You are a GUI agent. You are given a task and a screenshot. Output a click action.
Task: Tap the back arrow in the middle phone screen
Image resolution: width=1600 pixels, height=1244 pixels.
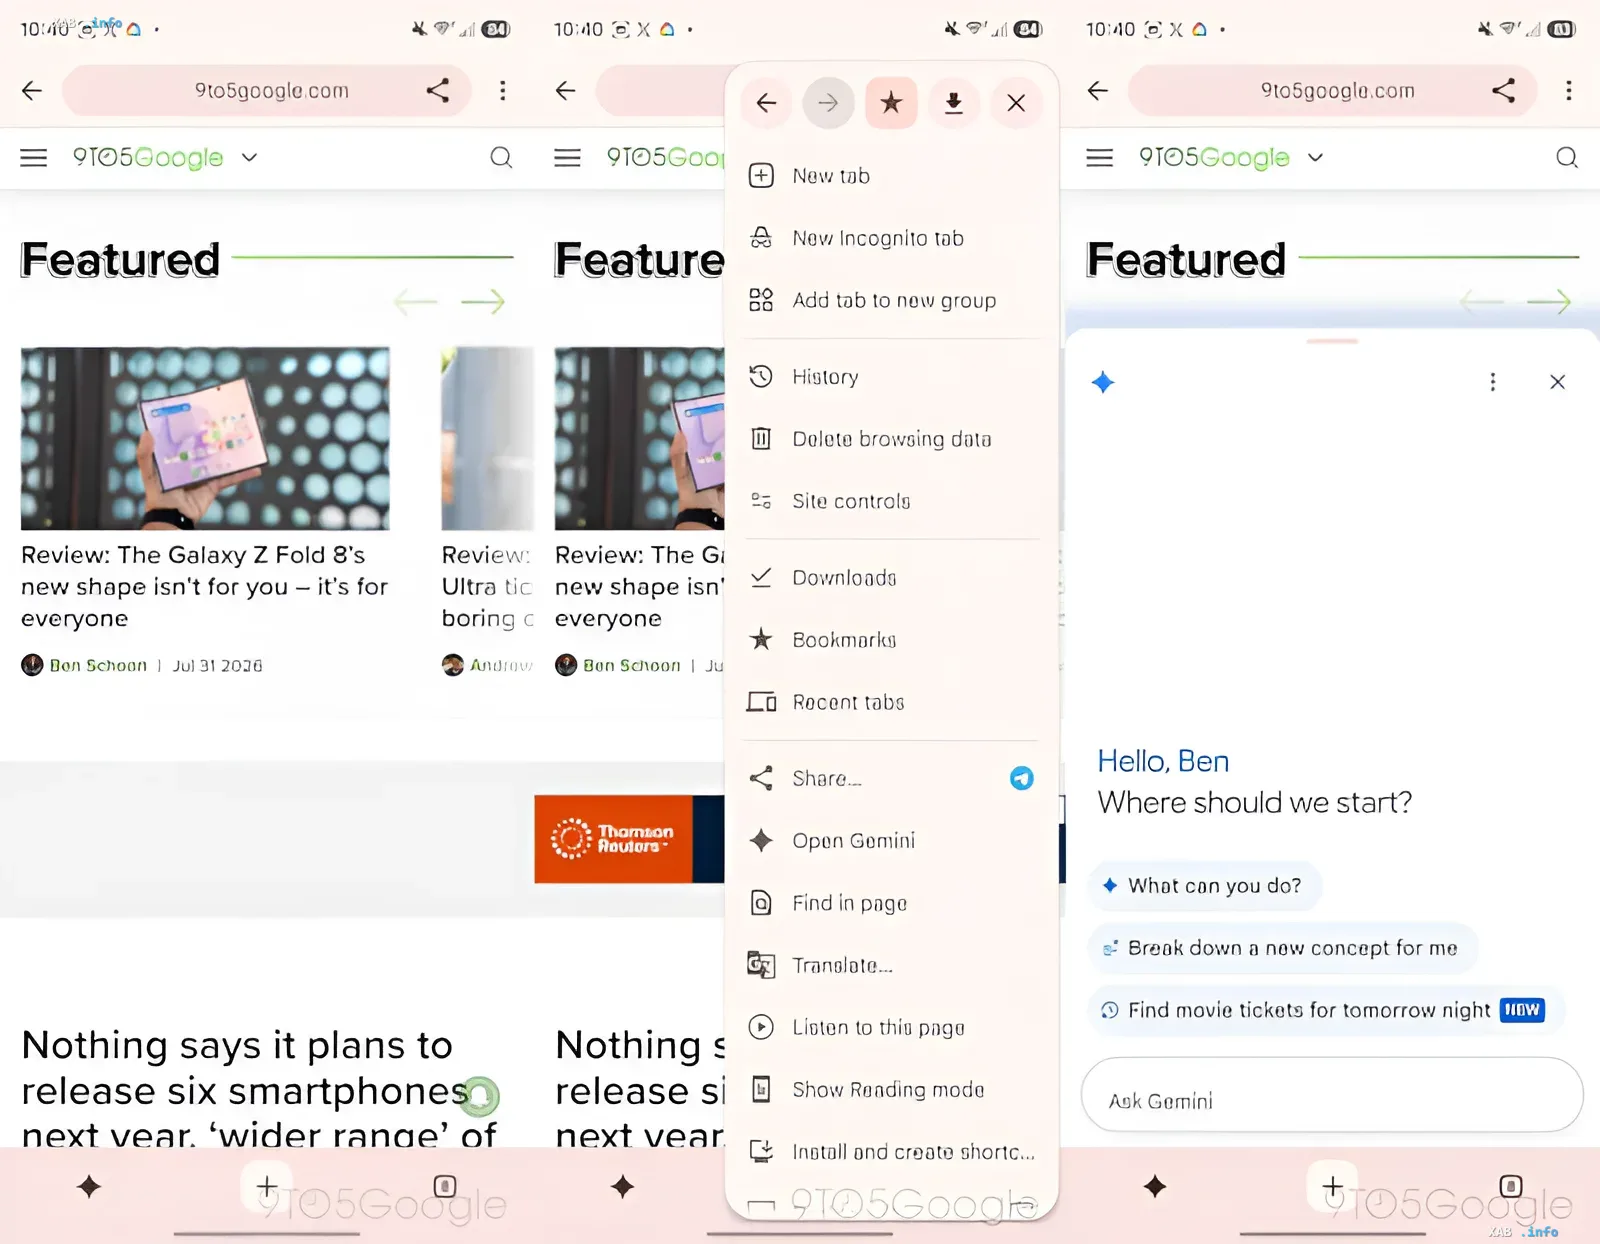tap(566, 91)
